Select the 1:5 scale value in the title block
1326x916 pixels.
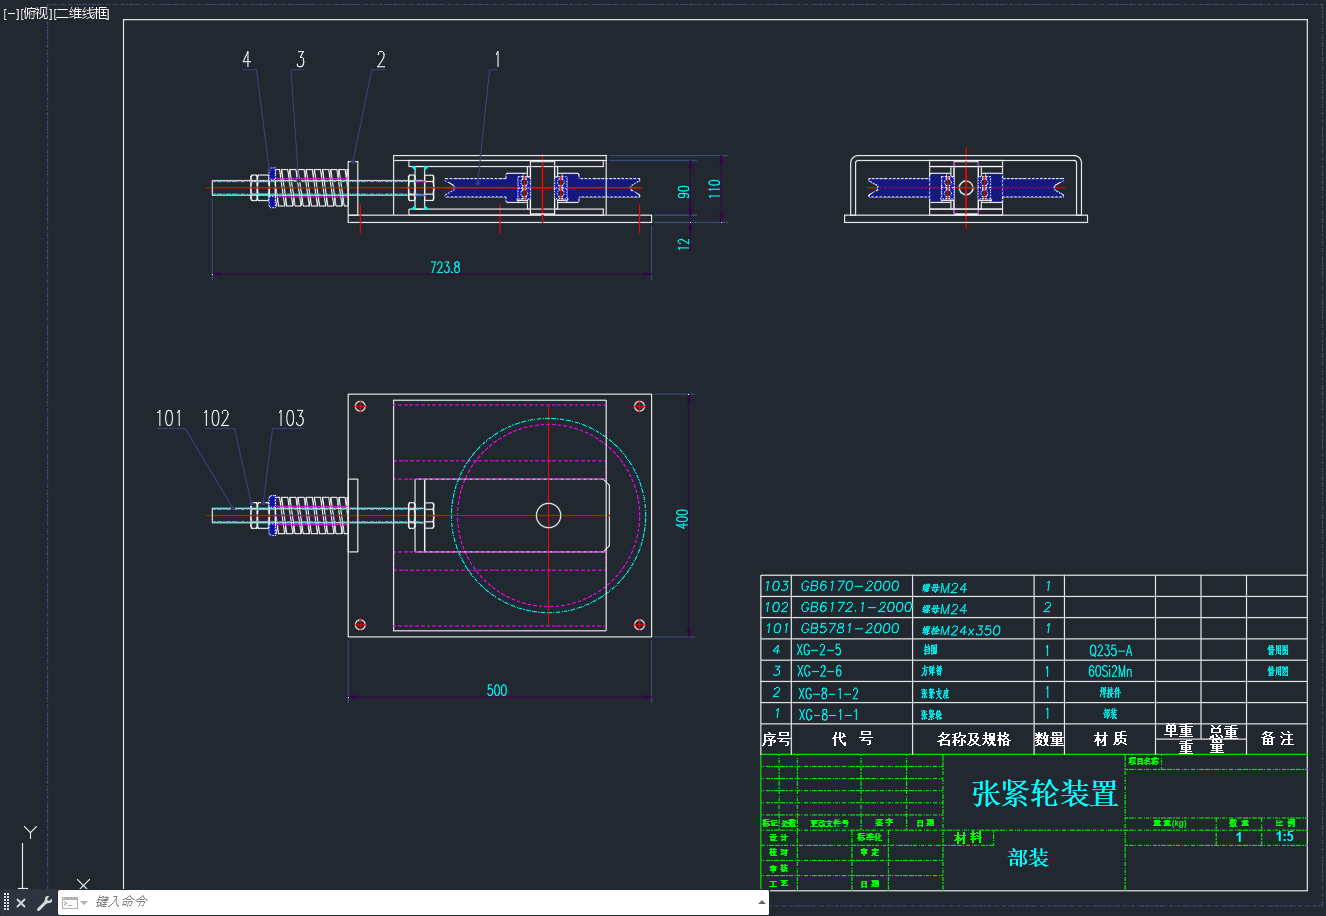click(x=1285, y=837)
